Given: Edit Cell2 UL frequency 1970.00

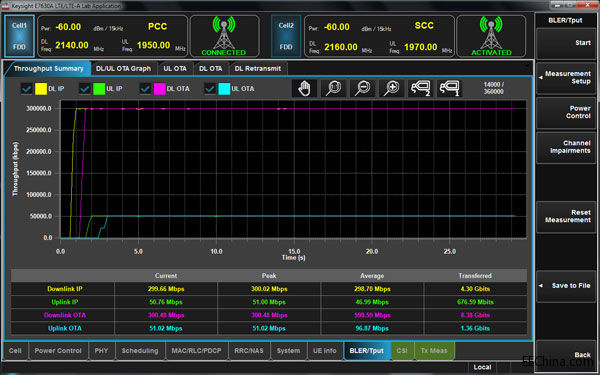Looking at the screenshot, I should [421, 47].
